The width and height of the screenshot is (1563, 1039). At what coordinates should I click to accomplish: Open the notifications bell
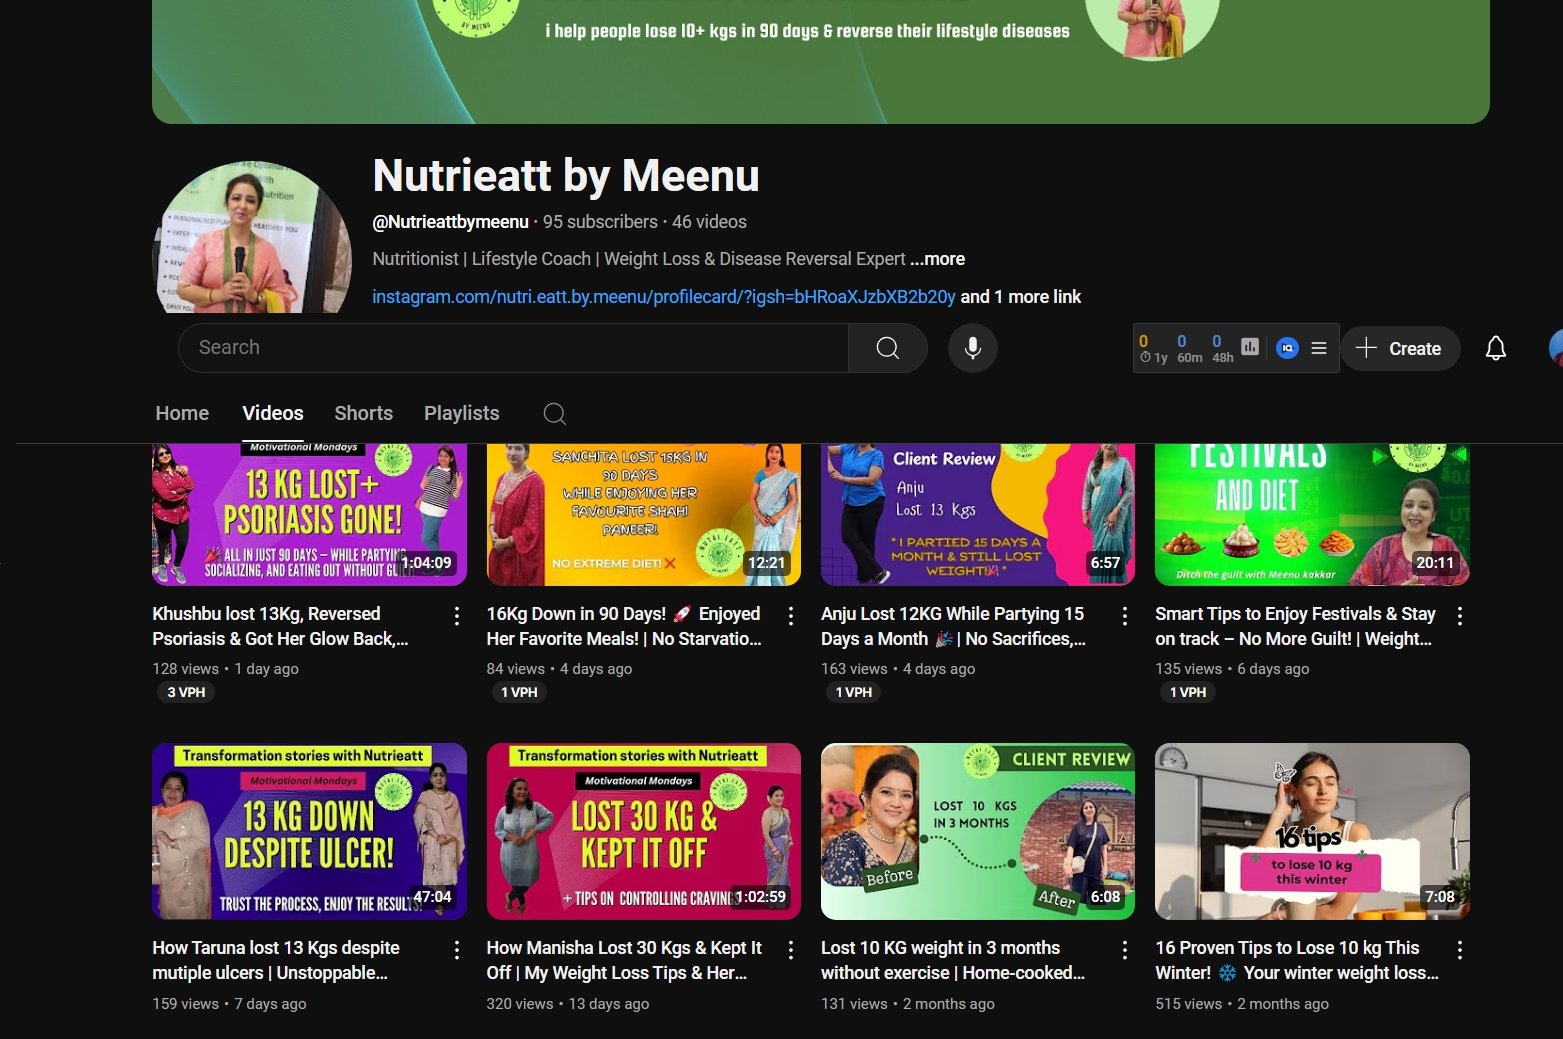tap(1495, 348)
